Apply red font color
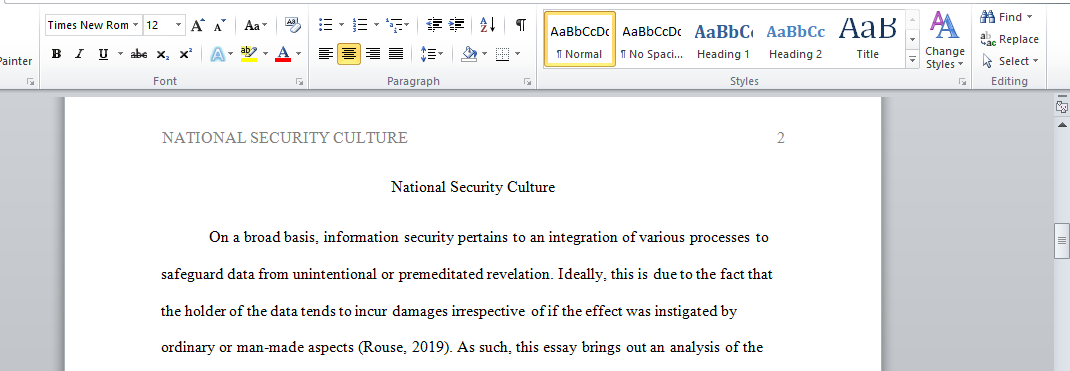This screenshot has width=1070, height=371. [283, 54]
